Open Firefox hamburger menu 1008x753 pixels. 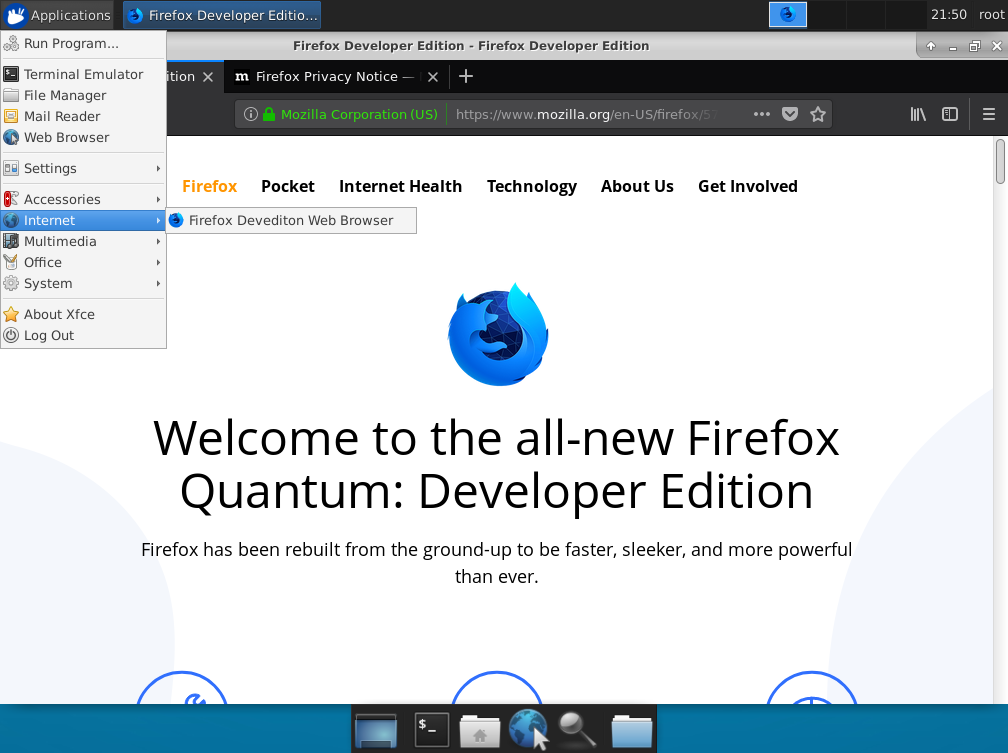tap(989, 114)
